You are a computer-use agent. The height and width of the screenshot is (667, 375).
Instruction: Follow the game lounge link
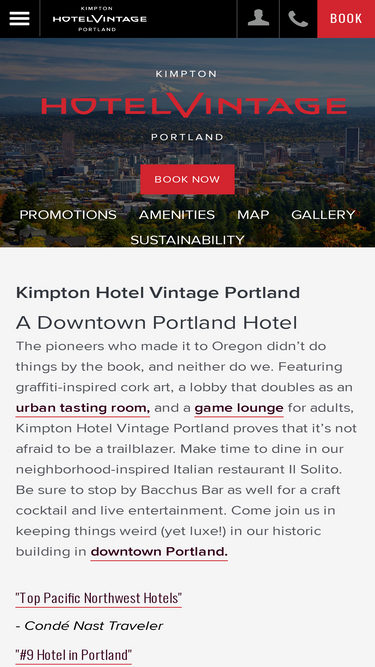pyautogui.click(x=239, y=408)
